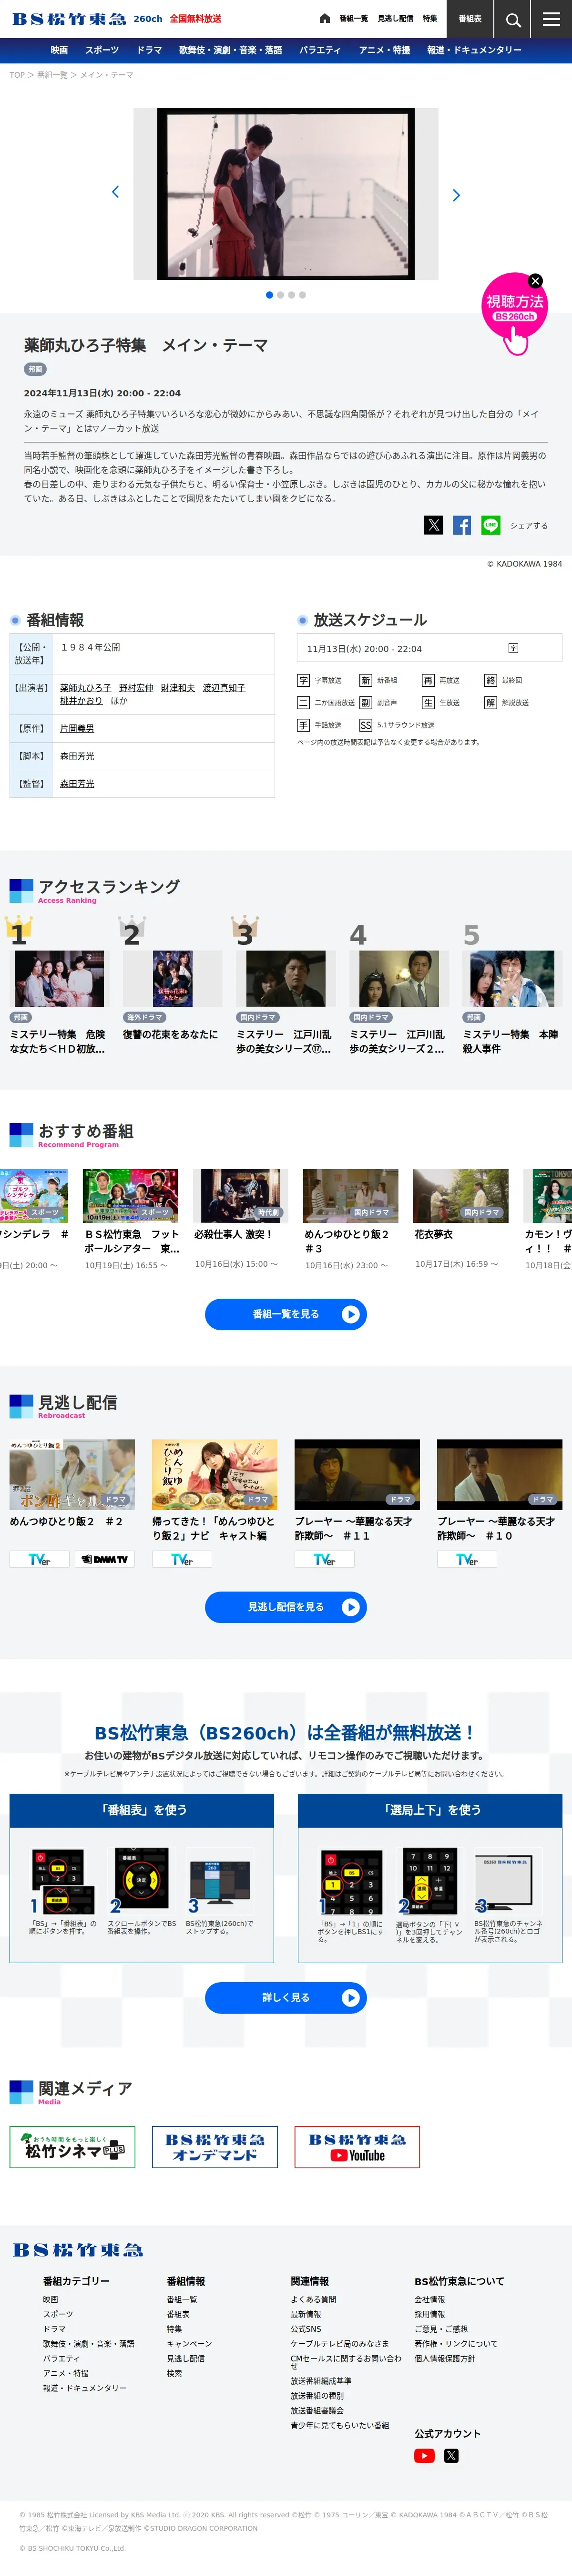Open the ドラマ navigation tab

pos(149,50)
